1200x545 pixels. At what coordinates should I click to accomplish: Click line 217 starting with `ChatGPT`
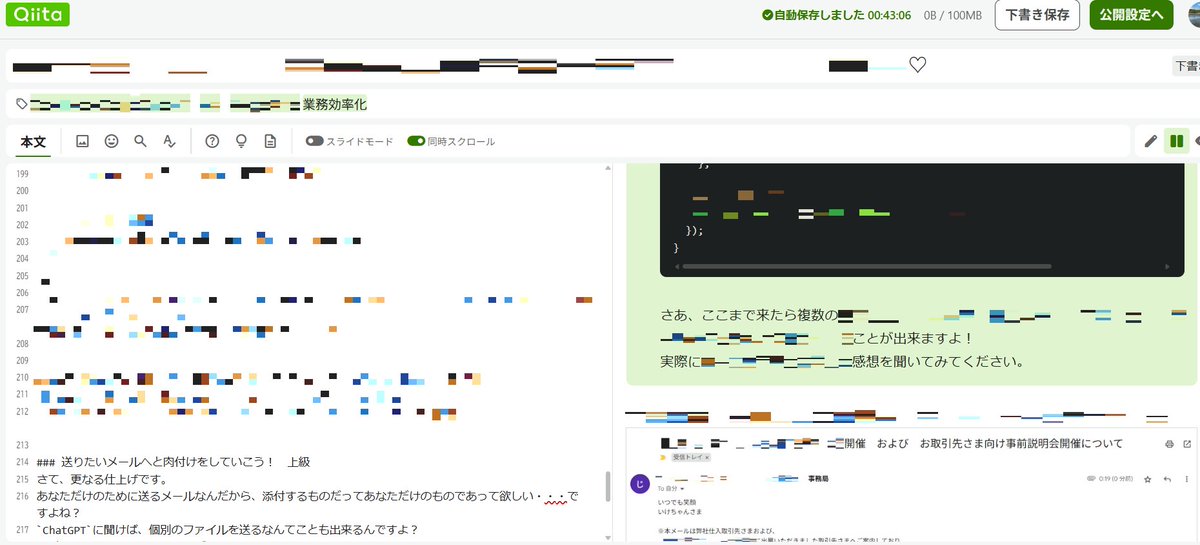point(227,530)
